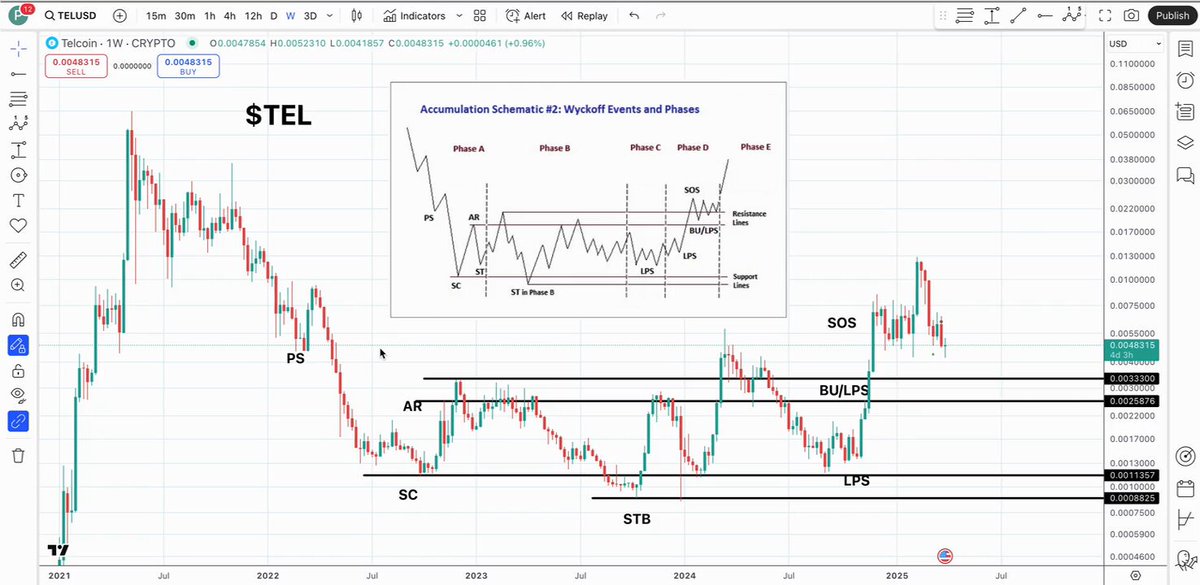Open the data window list icon
Screen dimensions: 1200x585
pyautogui.click(x=1185, y=111)
